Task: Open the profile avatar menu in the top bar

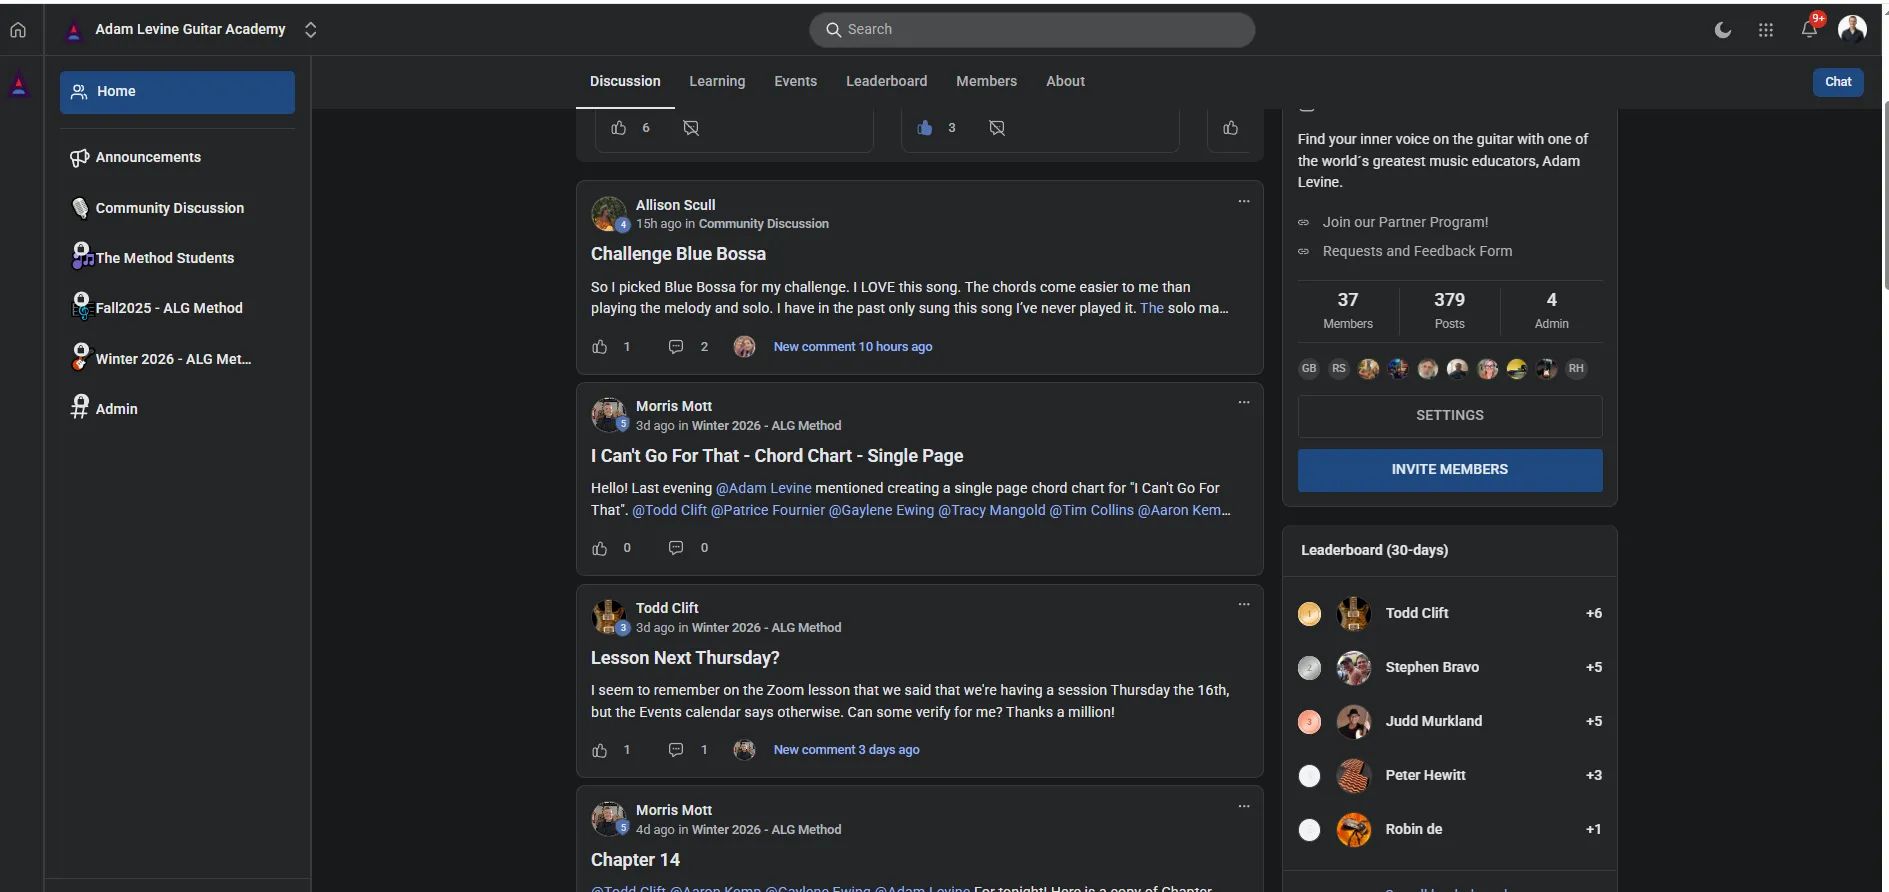Action: pyautogui.click(x=1852, y=29)
